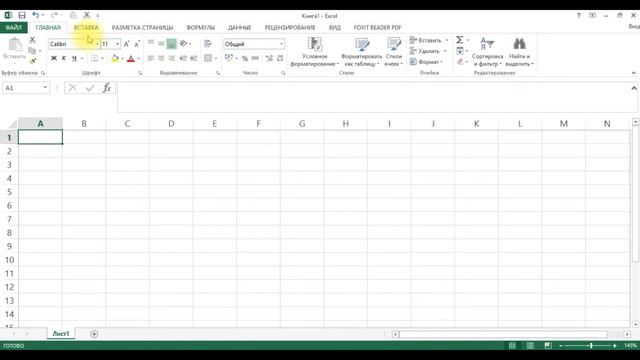
Task: Click the Clear eraser icon
Action: pyautogui.click(x=460, y=62)
